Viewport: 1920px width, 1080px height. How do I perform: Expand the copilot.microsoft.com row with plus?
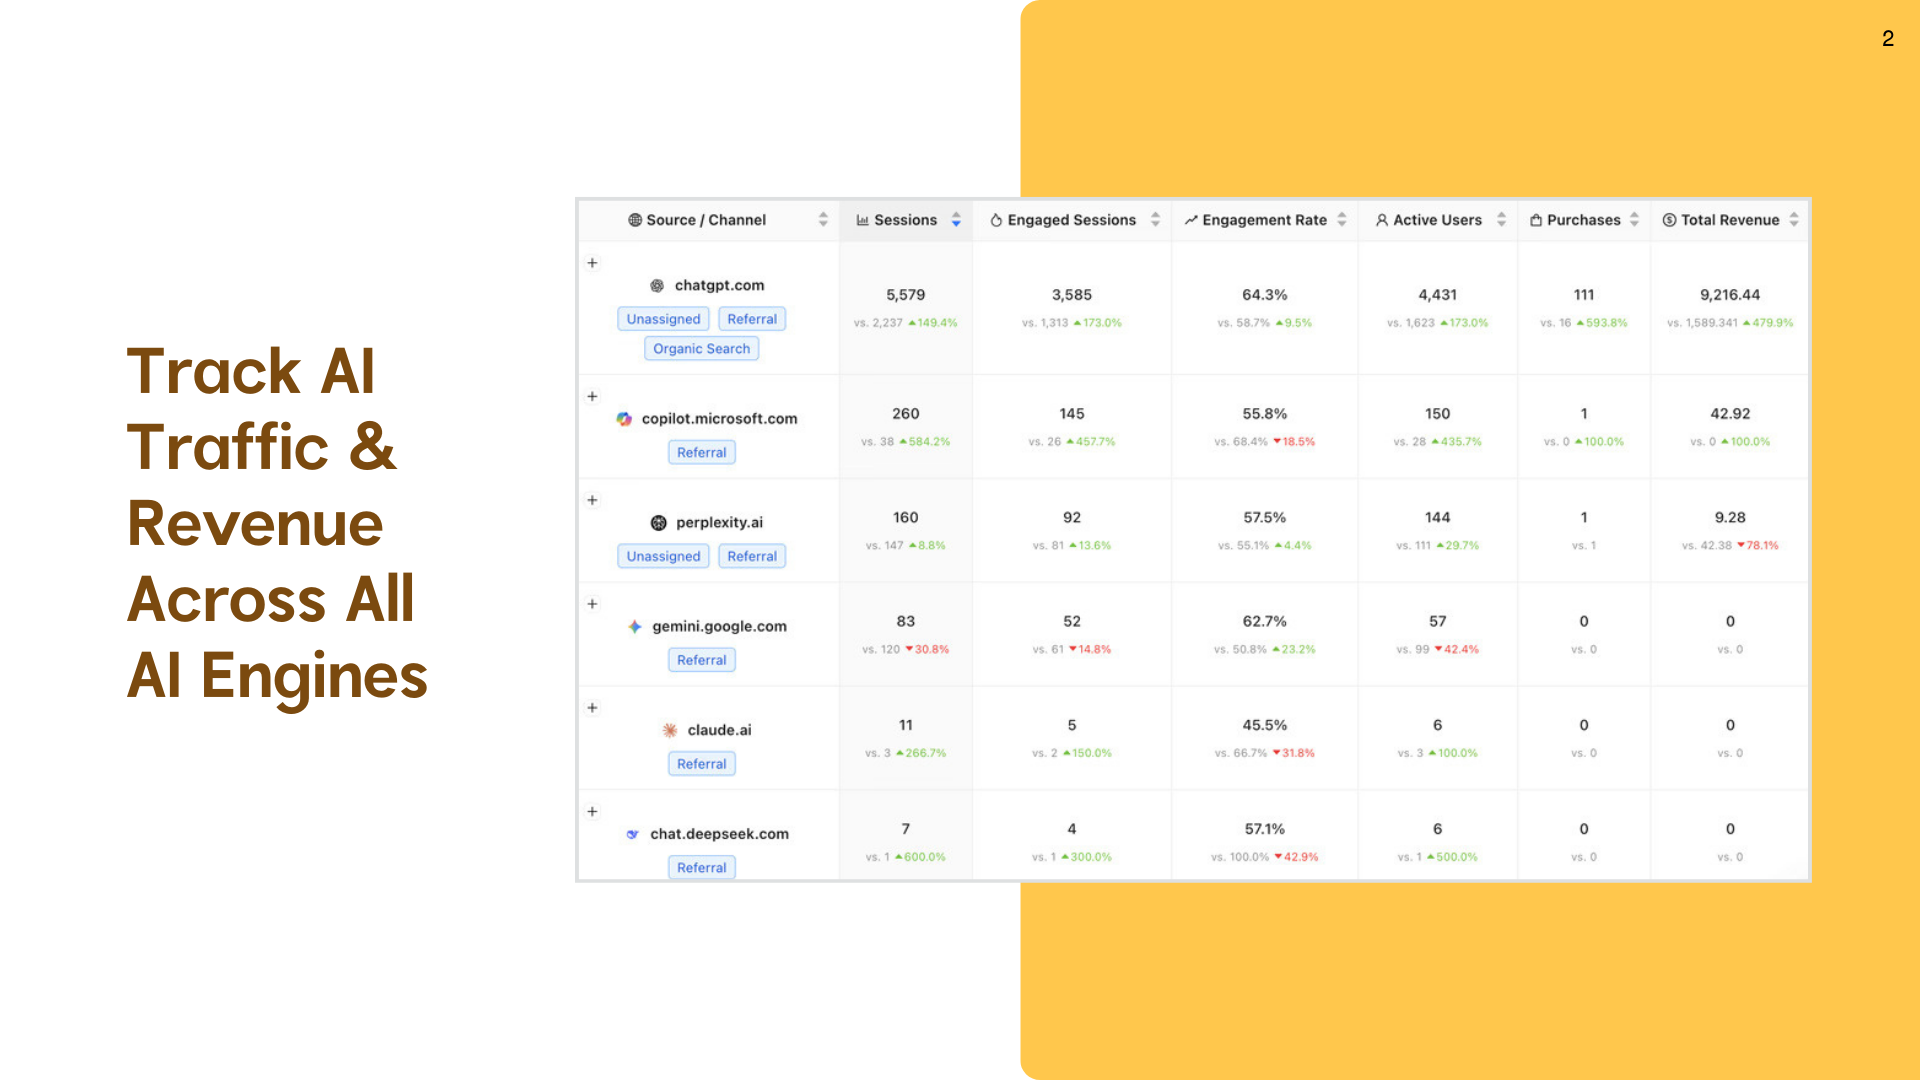coord(592,397)
